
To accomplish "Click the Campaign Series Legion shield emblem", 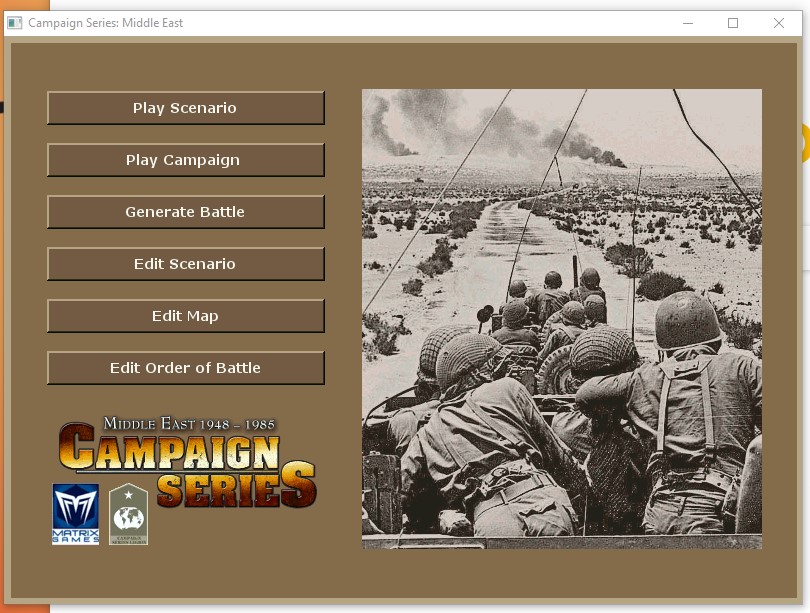I will [128, 514].
